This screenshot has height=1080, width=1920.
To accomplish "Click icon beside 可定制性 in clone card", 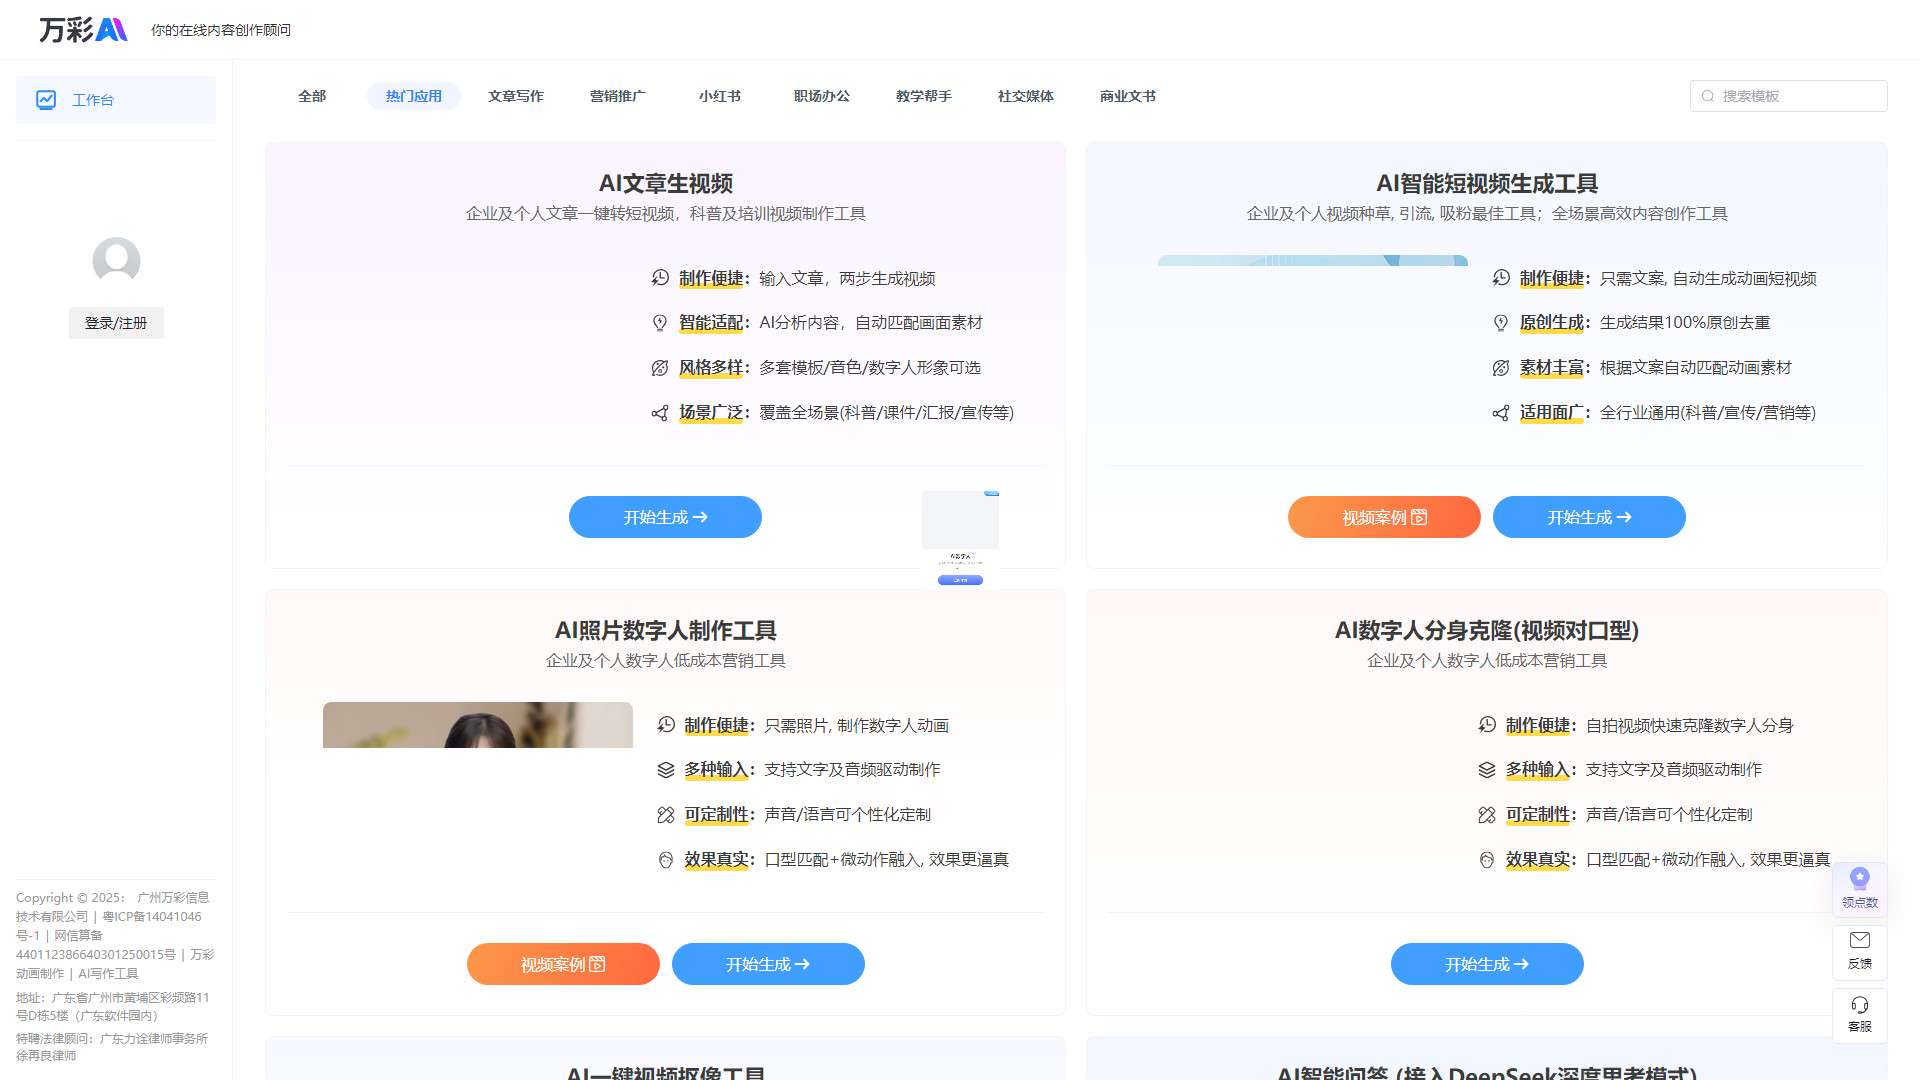I will coord(1487,815).
